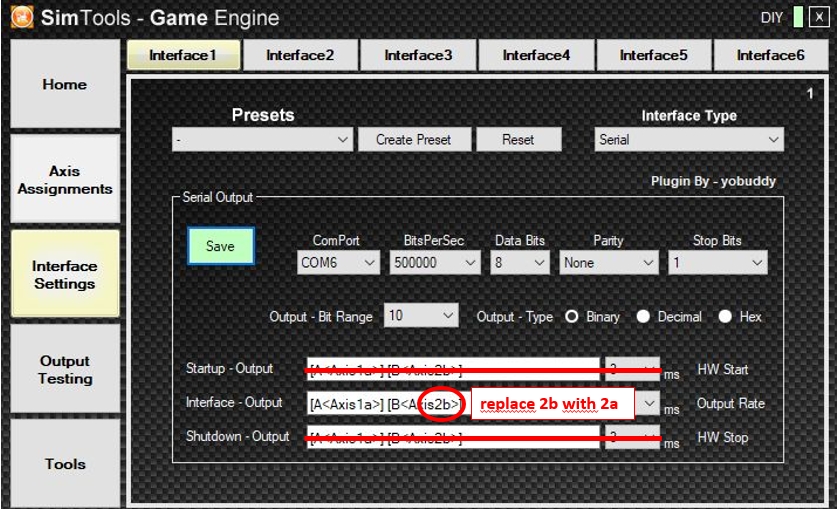Screen dimensions: 838x509
Task: Expand the BitsPerSec dropdown showing 500000
Action: 434,263
